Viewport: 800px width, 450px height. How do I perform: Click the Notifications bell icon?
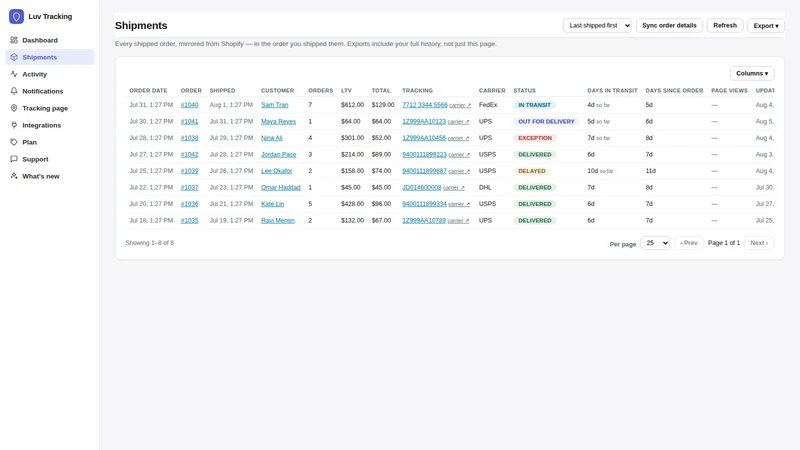[x=14, y=91]
